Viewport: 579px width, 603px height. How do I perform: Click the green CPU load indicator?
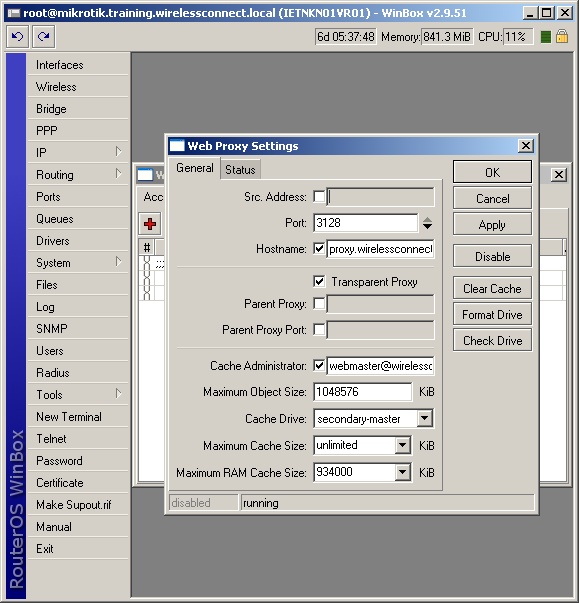pyautogui.click(x=546, y=37)
